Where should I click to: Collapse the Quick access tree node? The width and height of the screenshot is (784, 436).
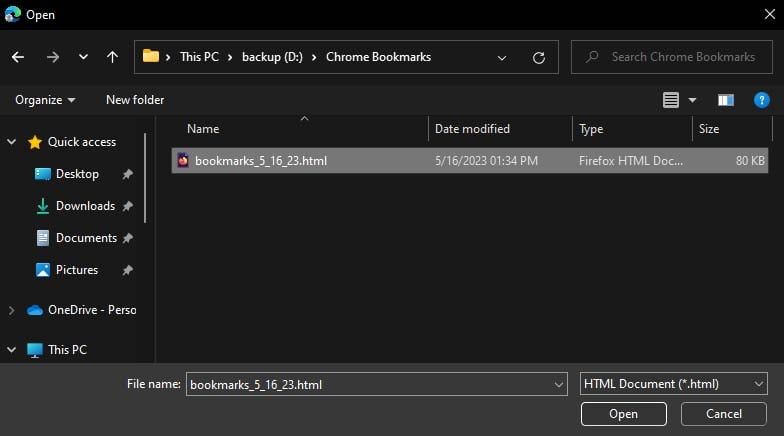(x=12, y=142)
